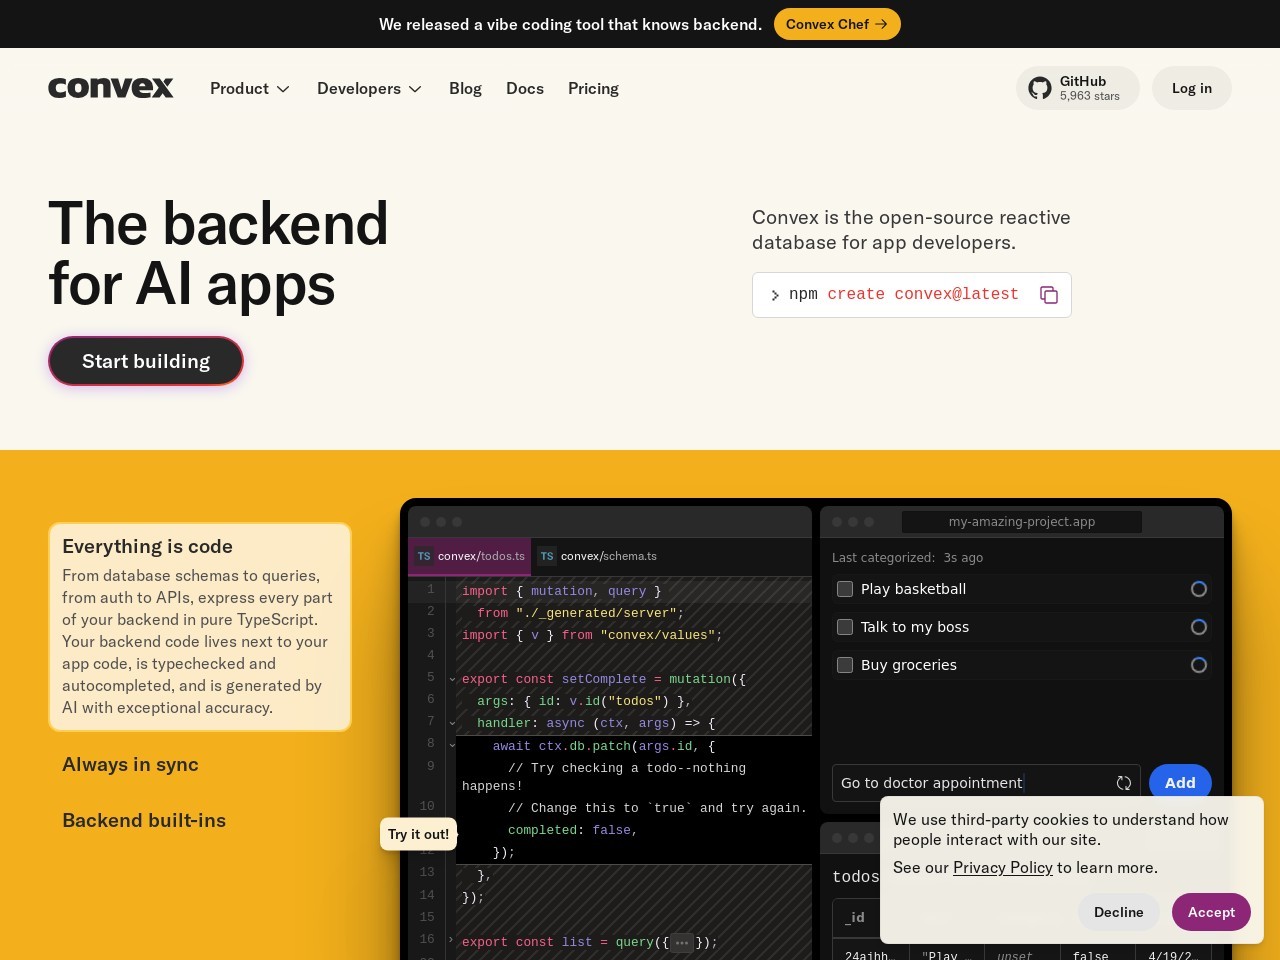Click the 'completed: false,' code line
The height and width of the screenshot is (960, 1280).
point(572,830)
